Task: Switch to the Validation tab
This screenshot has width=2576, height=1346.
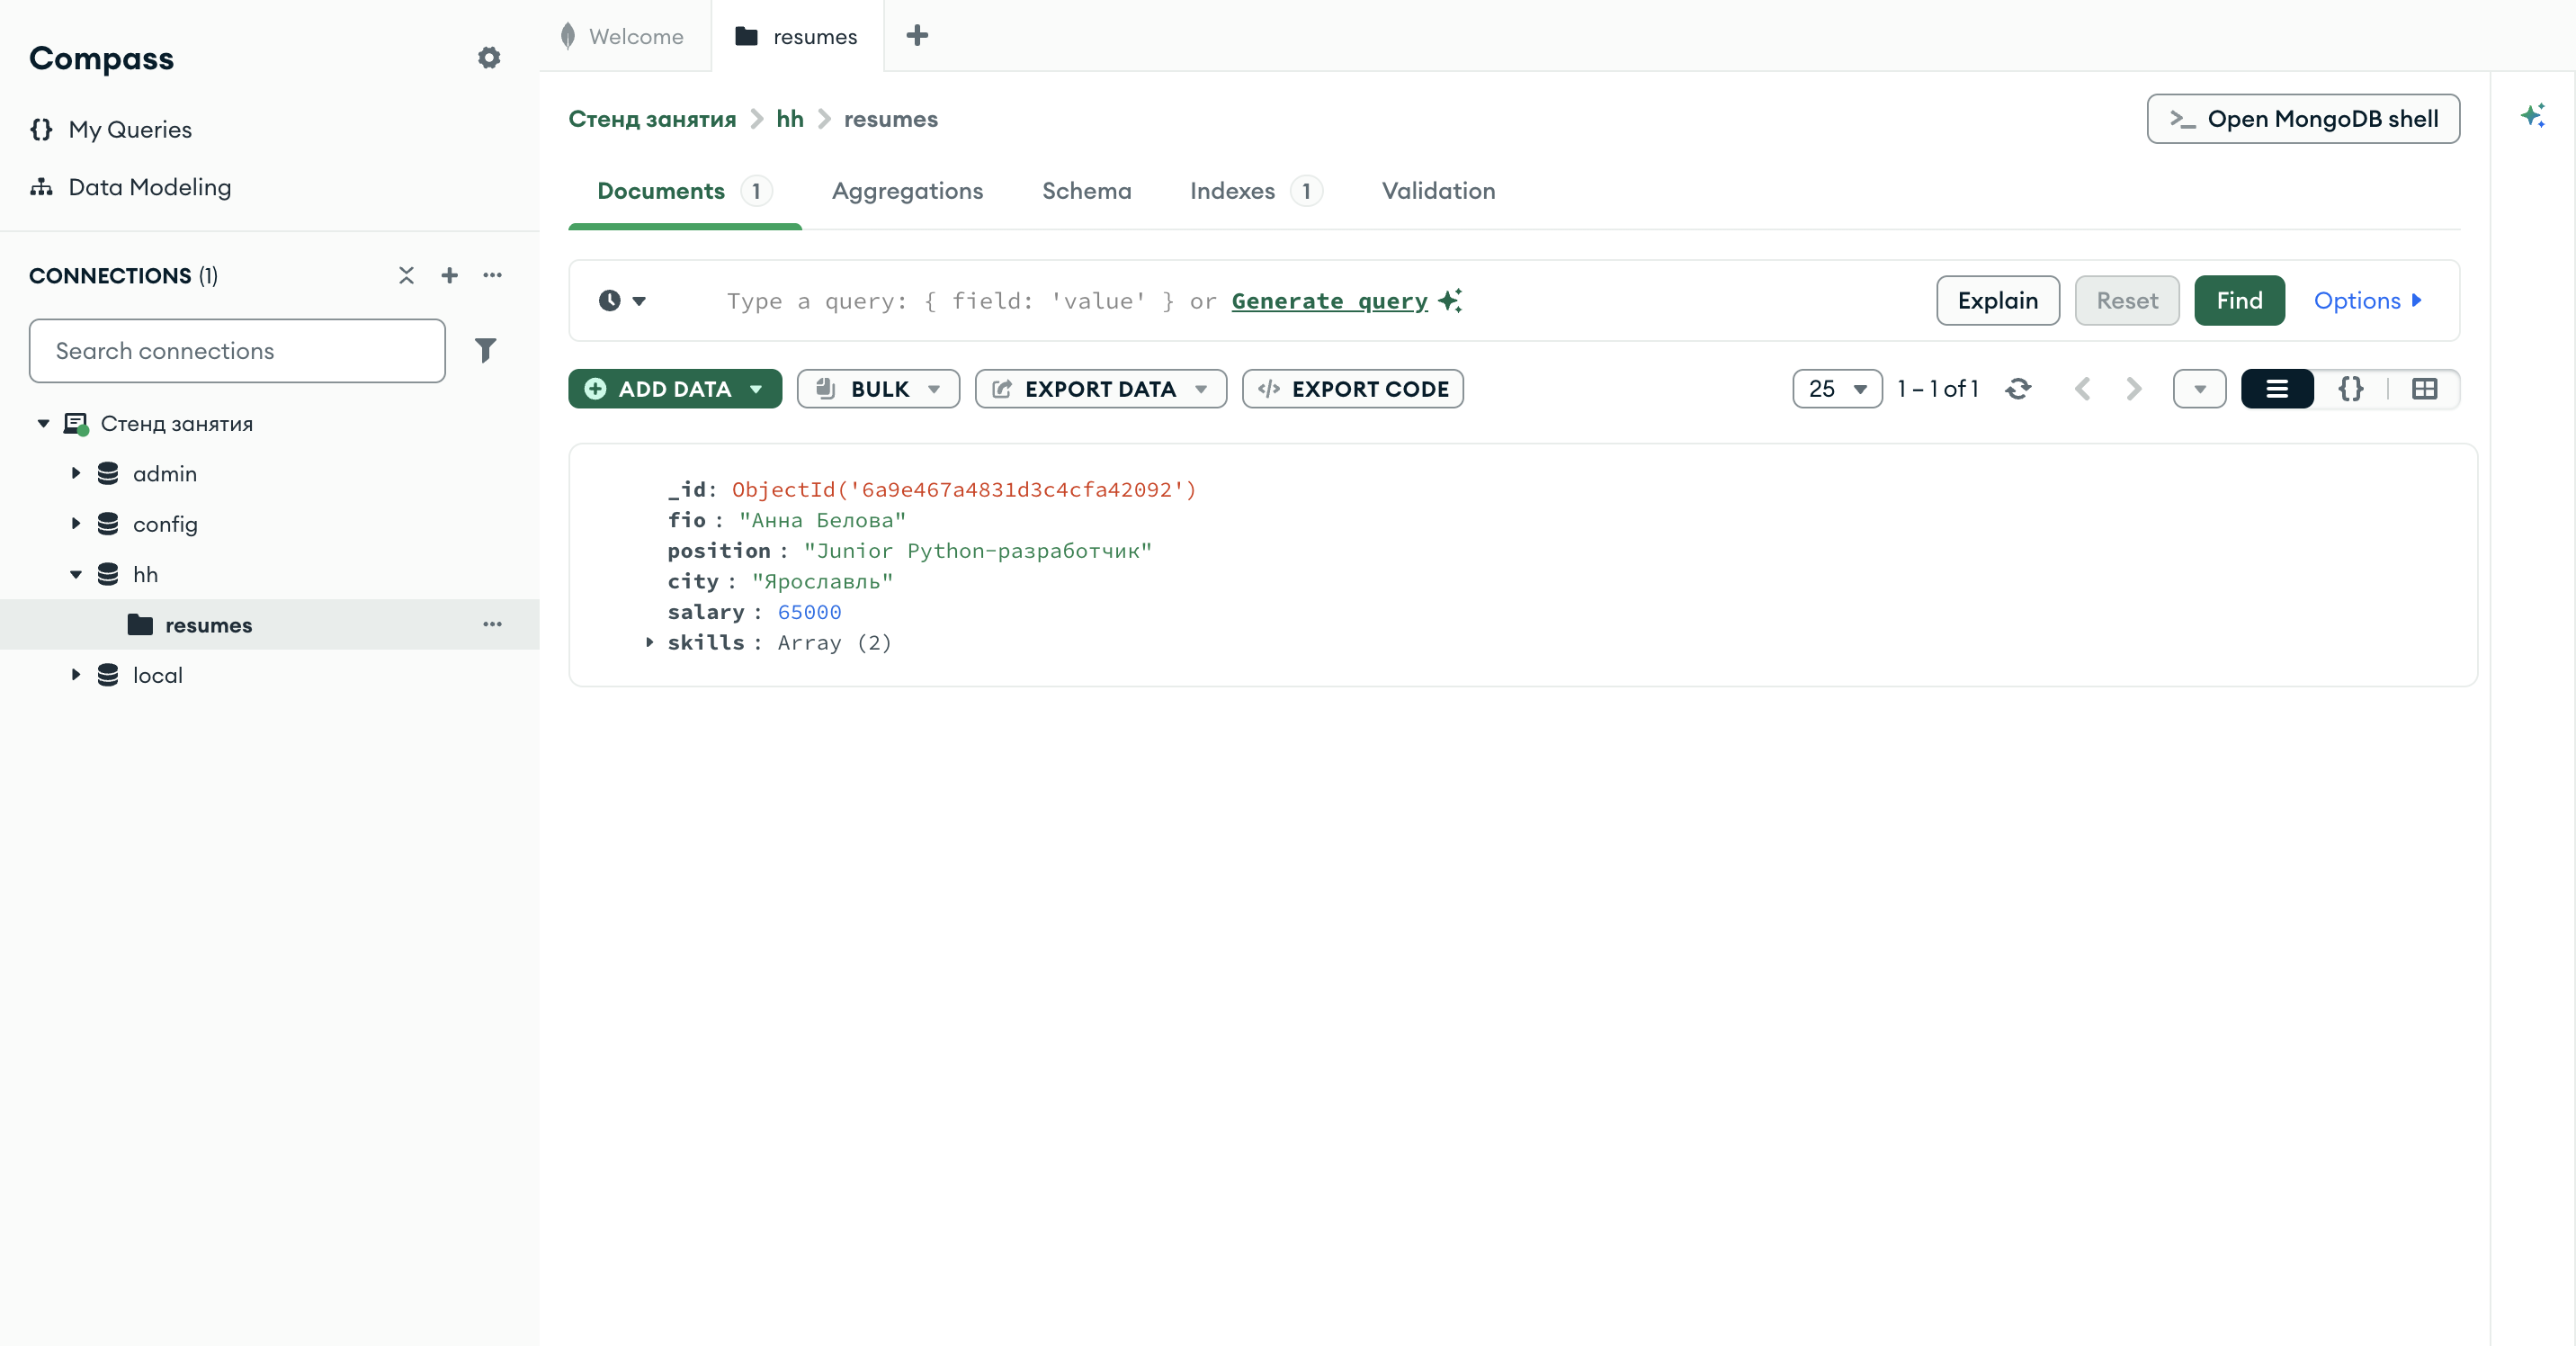Action: (x=1438, y=191)
